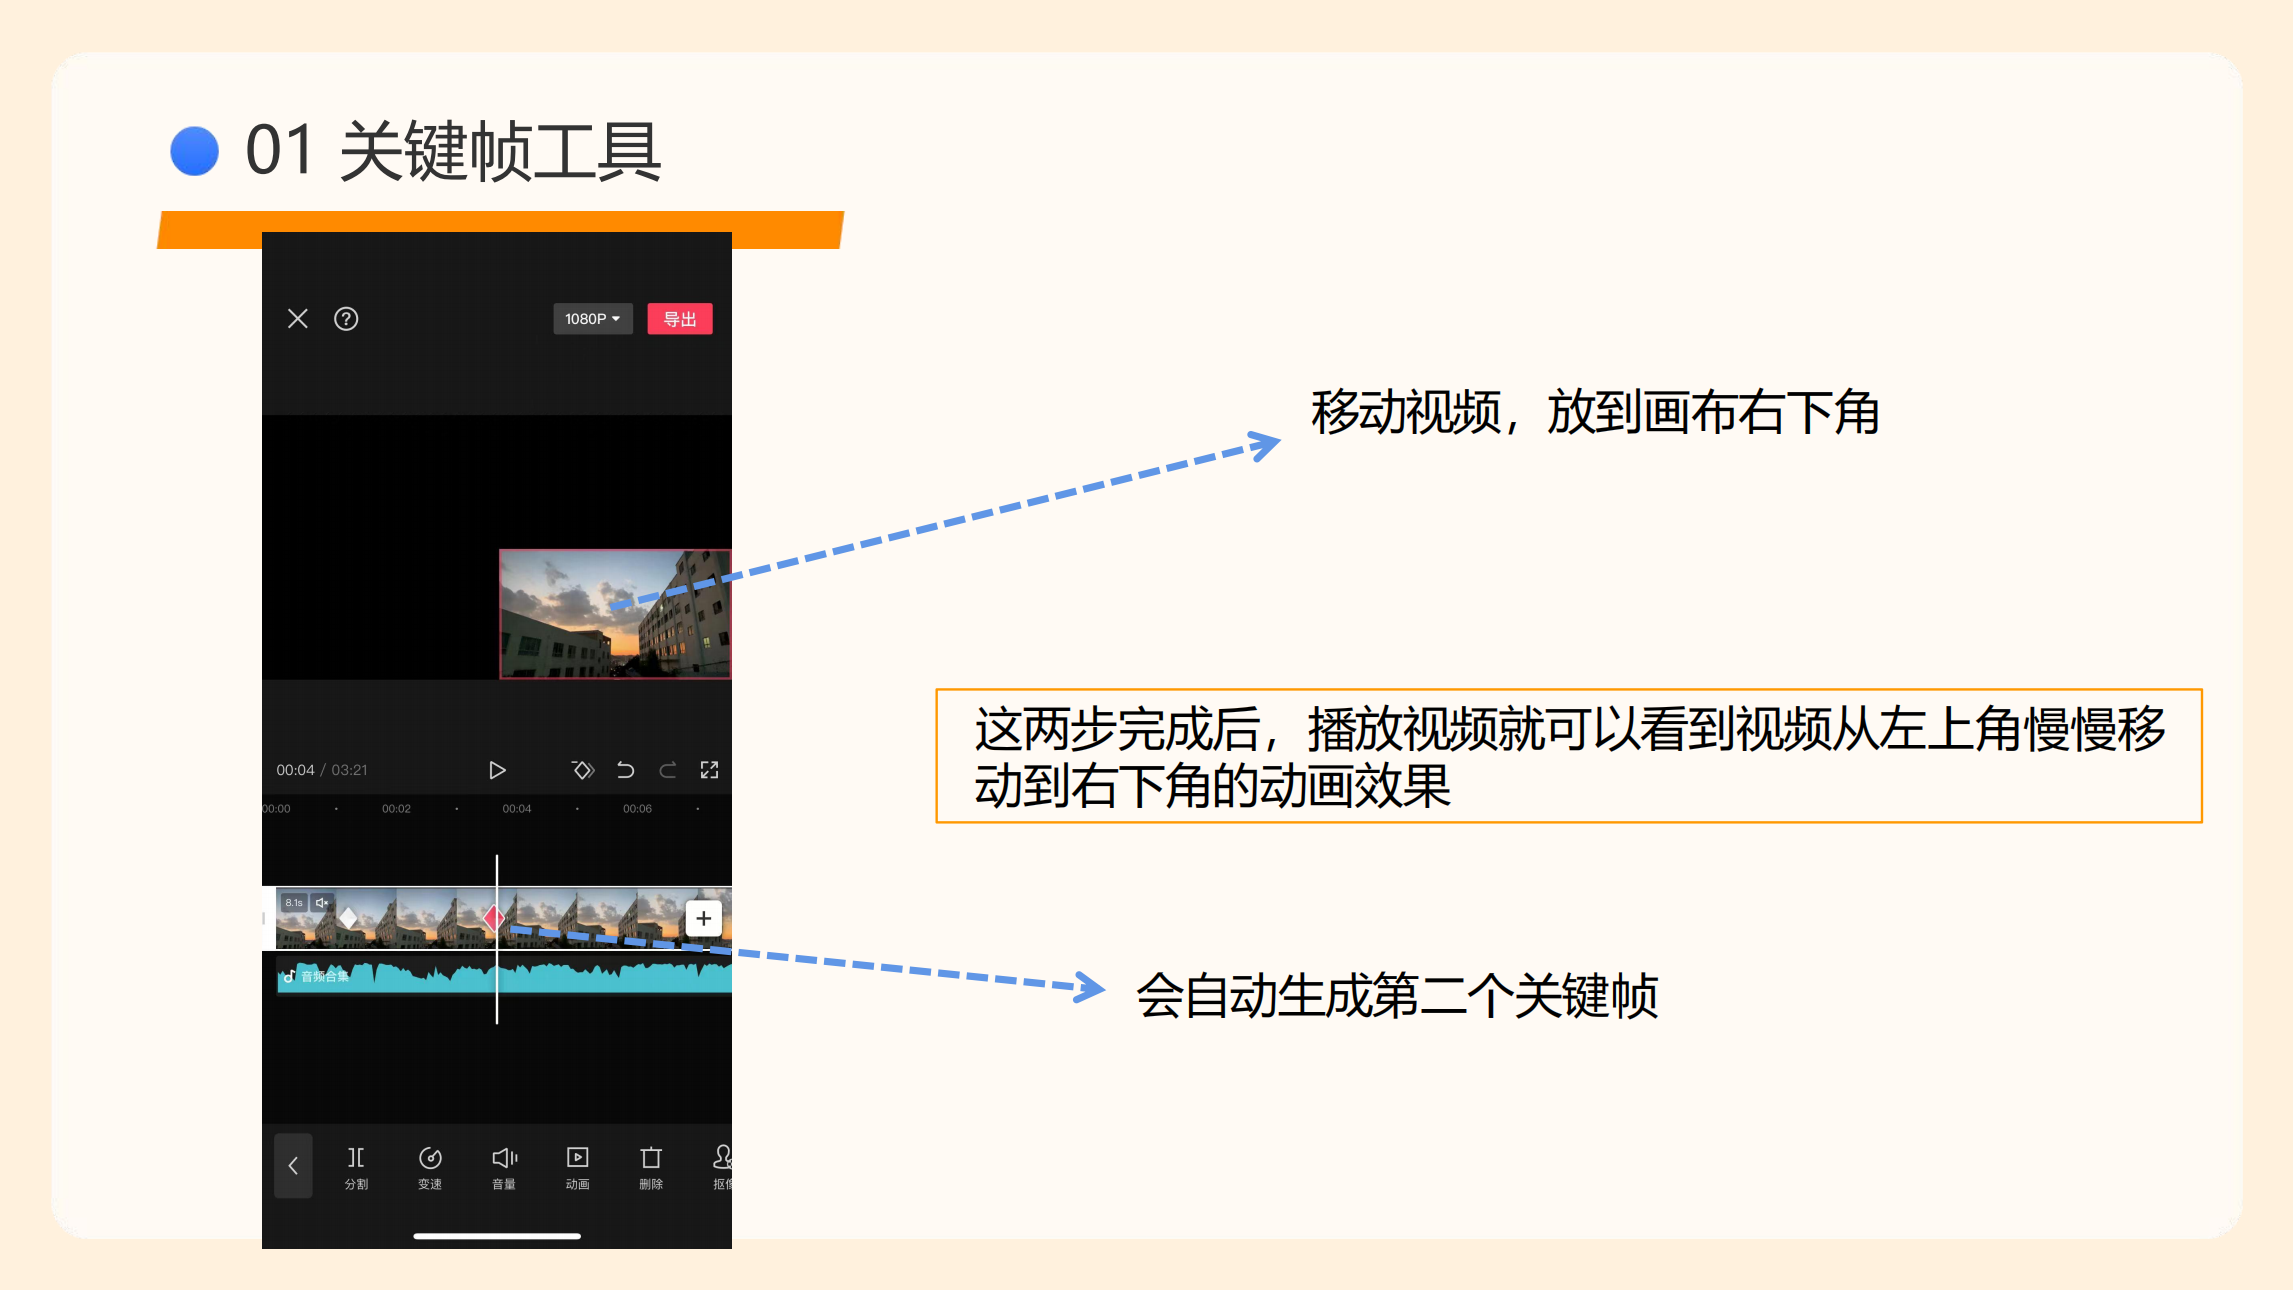The image size is (2293, 1290).
Task: Tap the 删除 delete tool
Action: coord(651,1168)
